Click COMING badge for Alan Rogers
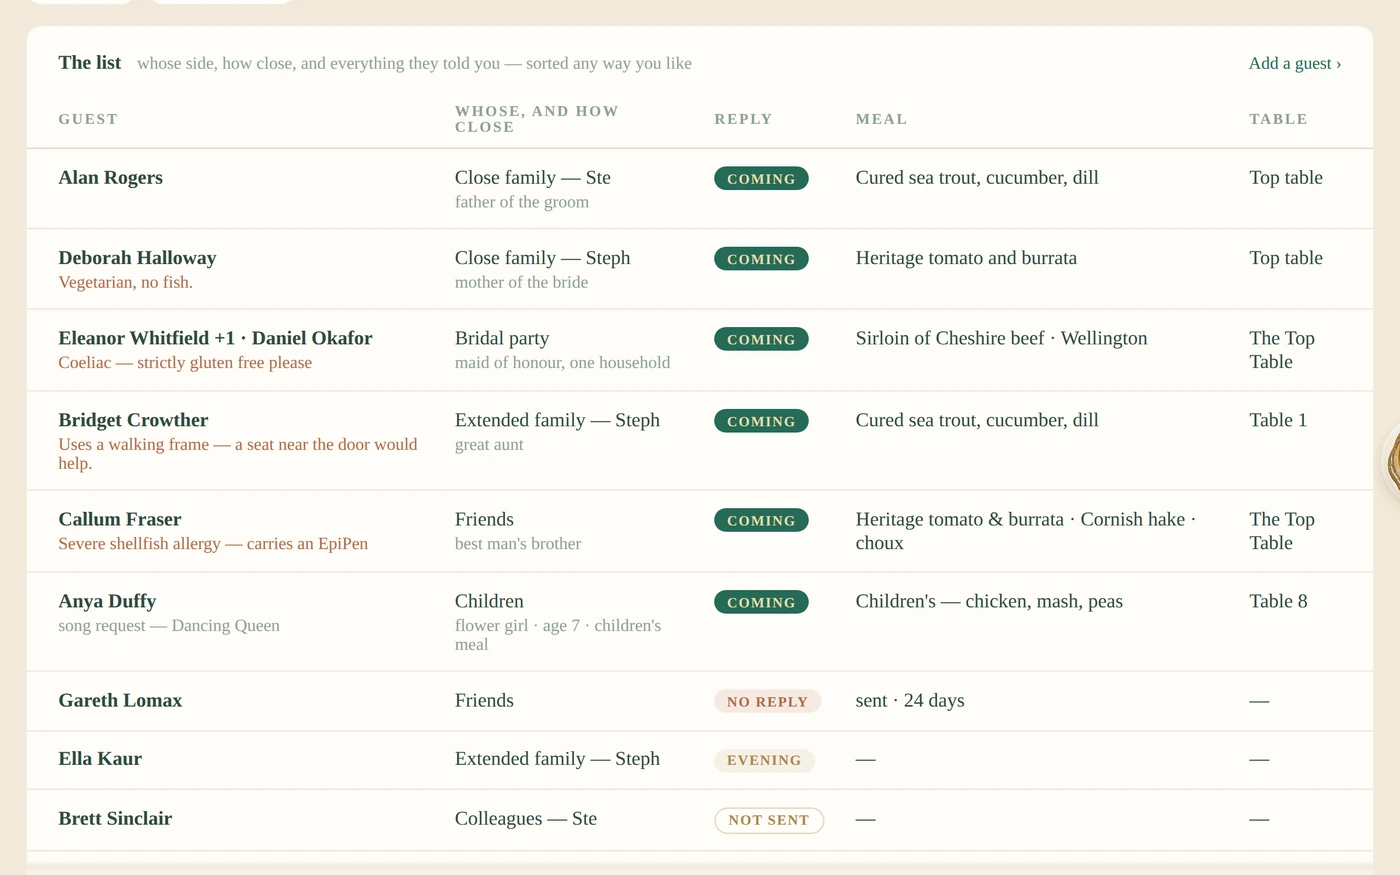This screenshot has width=1400, height=875. (761, 178)
